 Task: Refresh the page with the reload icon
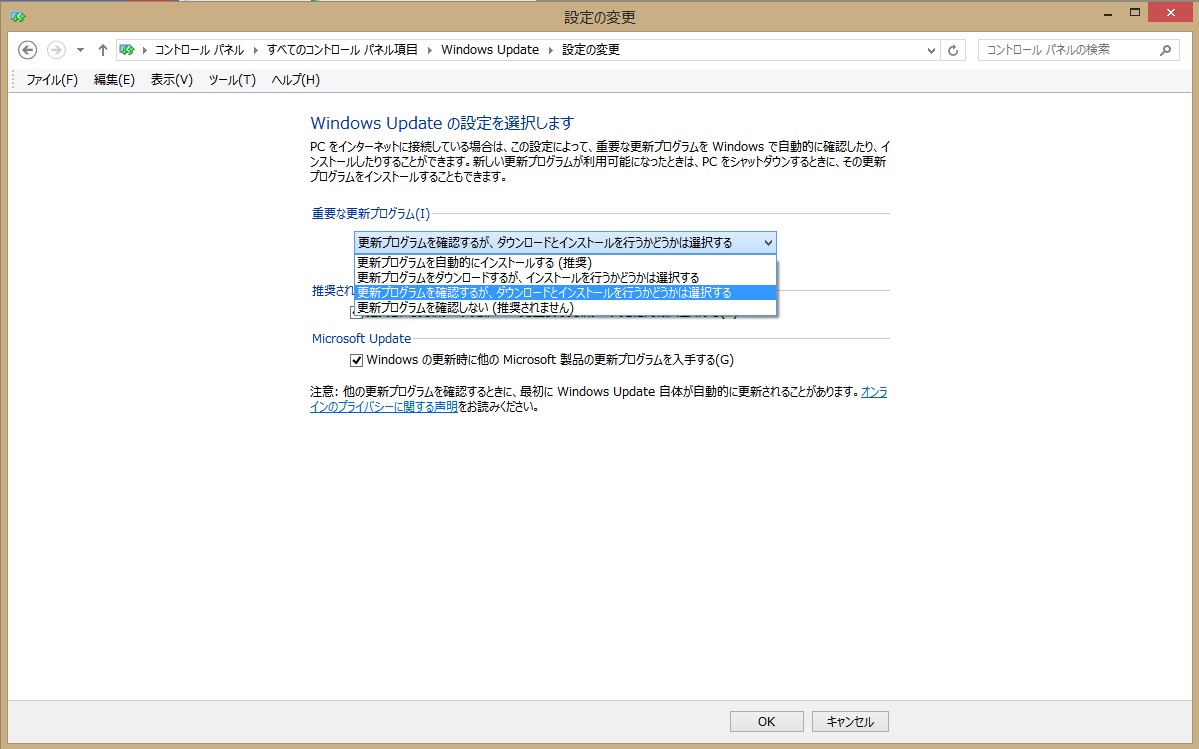[x=953, y=50]
